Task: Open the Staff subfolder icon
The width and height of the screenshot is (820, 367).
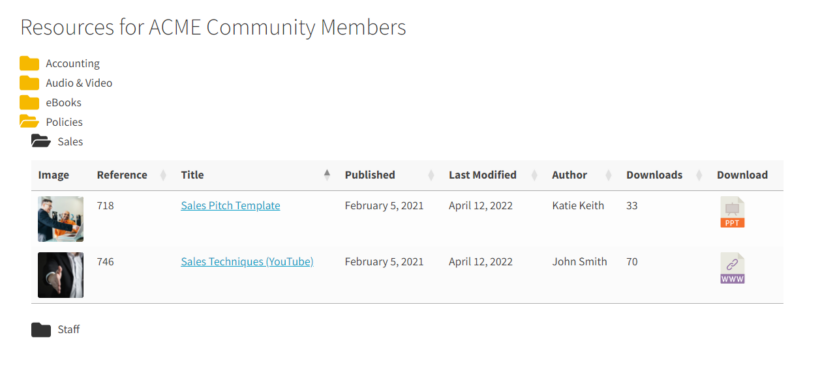Action: [x=41, y=329]
